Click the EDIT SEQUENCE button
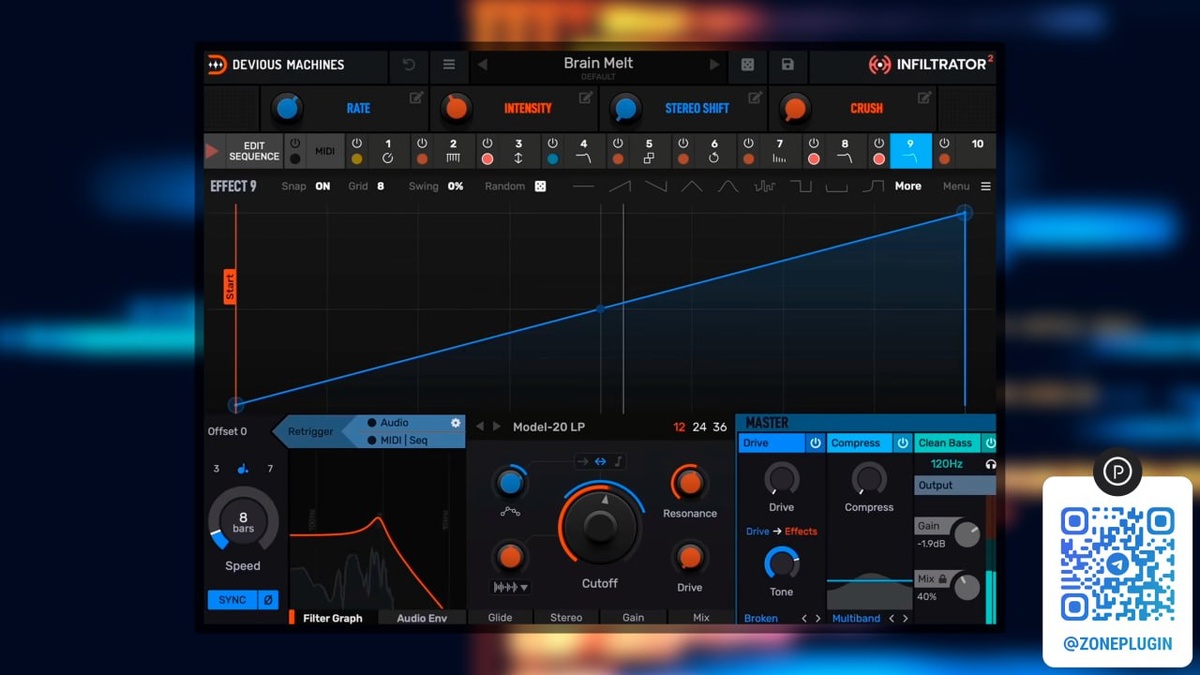Viewport: 1200px width, 675px height. click(254, 151)
